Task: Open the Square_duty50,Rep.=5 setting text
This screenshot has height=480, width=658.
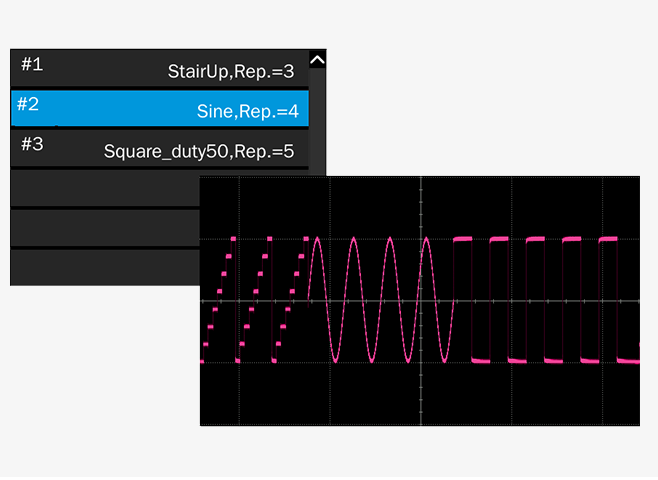Action: pyautogui.click(x=199, y=152)
